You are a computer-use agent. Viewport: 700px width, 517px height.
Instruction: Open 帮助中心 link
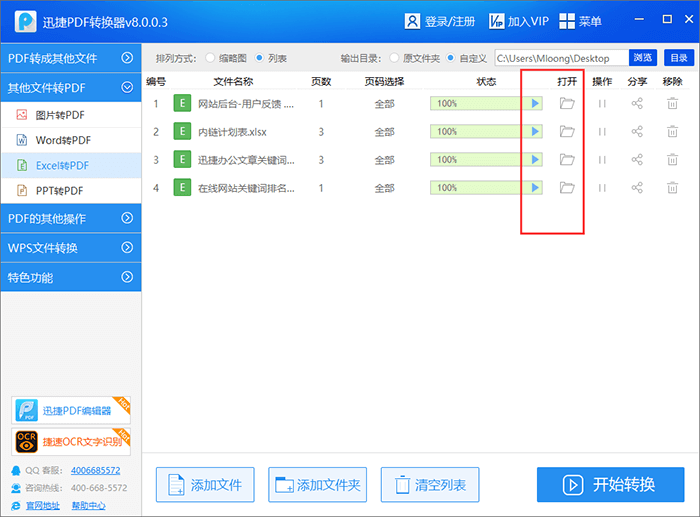click(x=88, y=505)
